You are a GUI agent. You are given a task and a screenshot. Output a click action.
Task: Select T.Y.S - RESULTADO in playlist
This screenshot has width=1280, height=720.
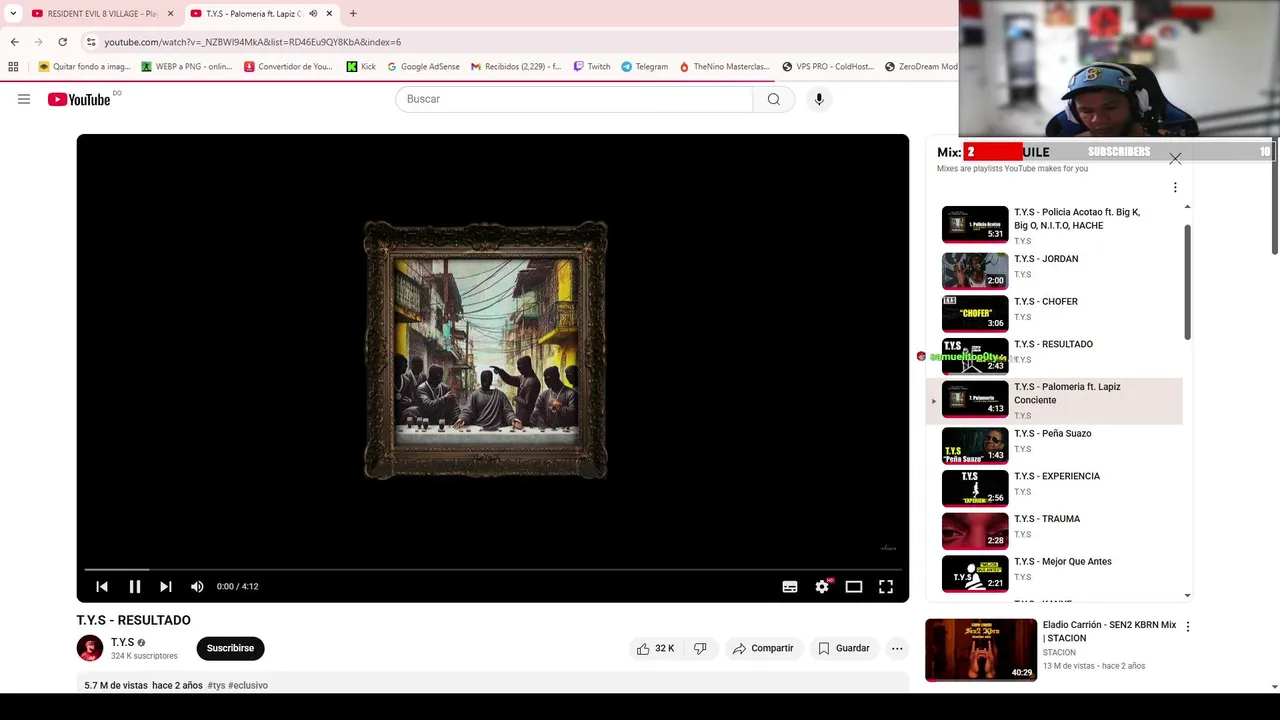pyautogui.click(x=1054, y=356)
